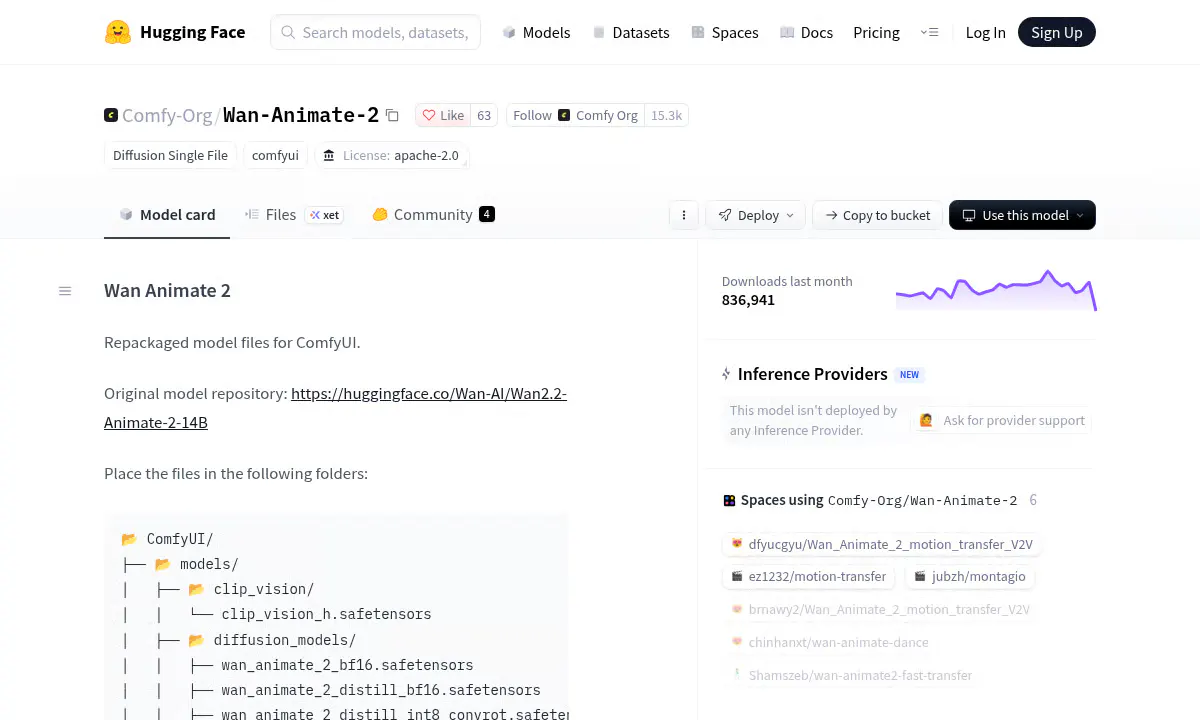Expand the Deploy dropdown
Viewport: 1200px width, 720px height.
click(755, 215)
